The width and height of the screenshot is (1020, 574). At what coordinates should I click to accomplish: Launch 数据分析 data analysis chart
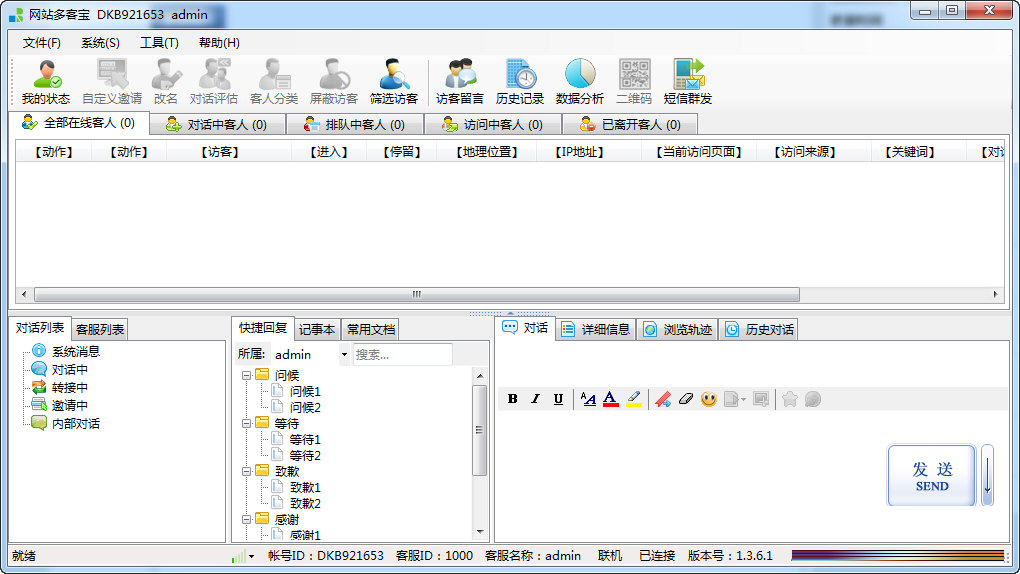point(580,81)
